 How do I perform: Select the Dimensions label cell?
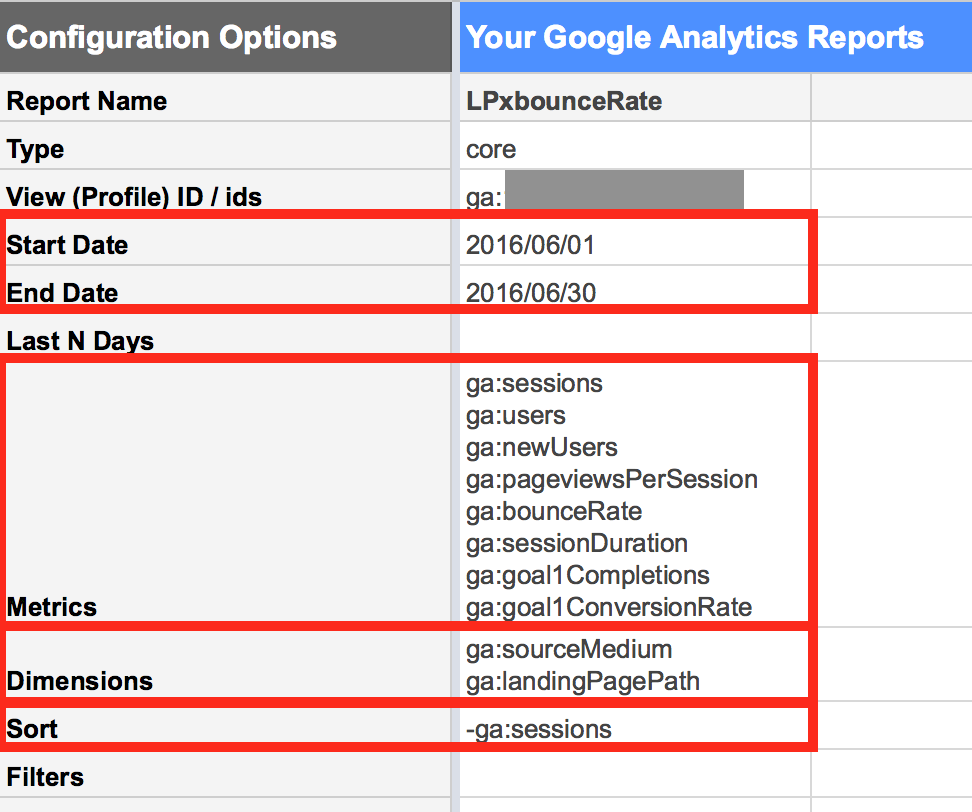click(226, 664)
